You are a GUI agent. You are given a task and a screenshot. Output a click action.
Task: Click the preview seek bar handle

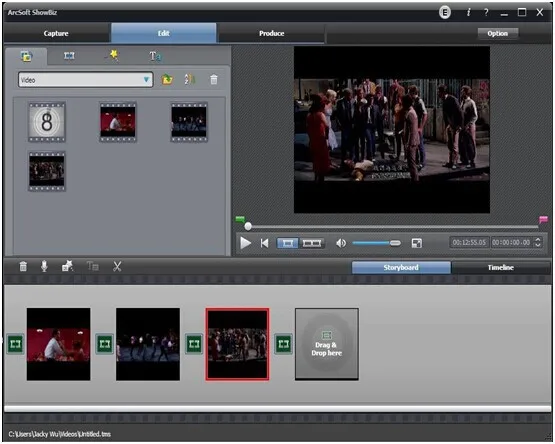[x=248, y=226]
